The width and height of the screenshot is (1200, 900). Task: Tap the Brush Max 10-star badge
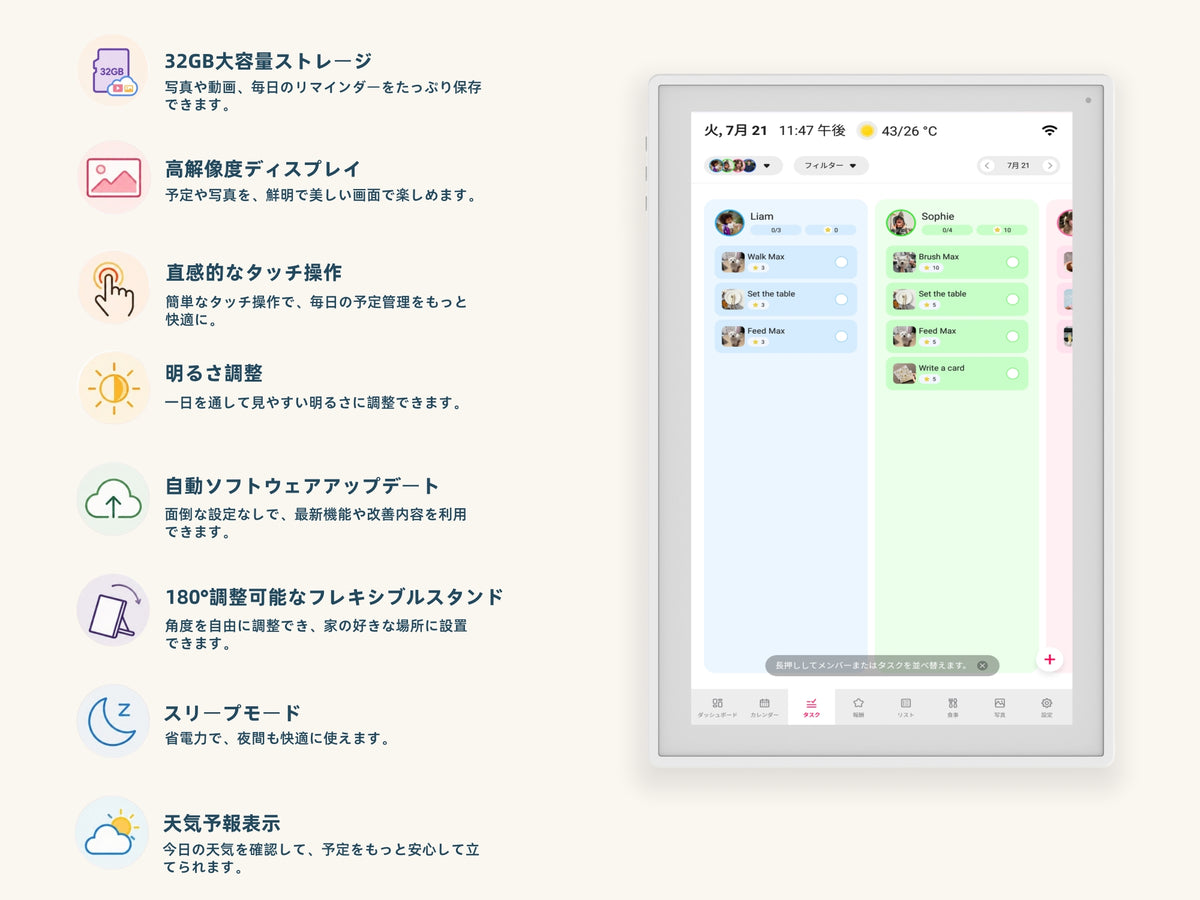pos(931,268)
